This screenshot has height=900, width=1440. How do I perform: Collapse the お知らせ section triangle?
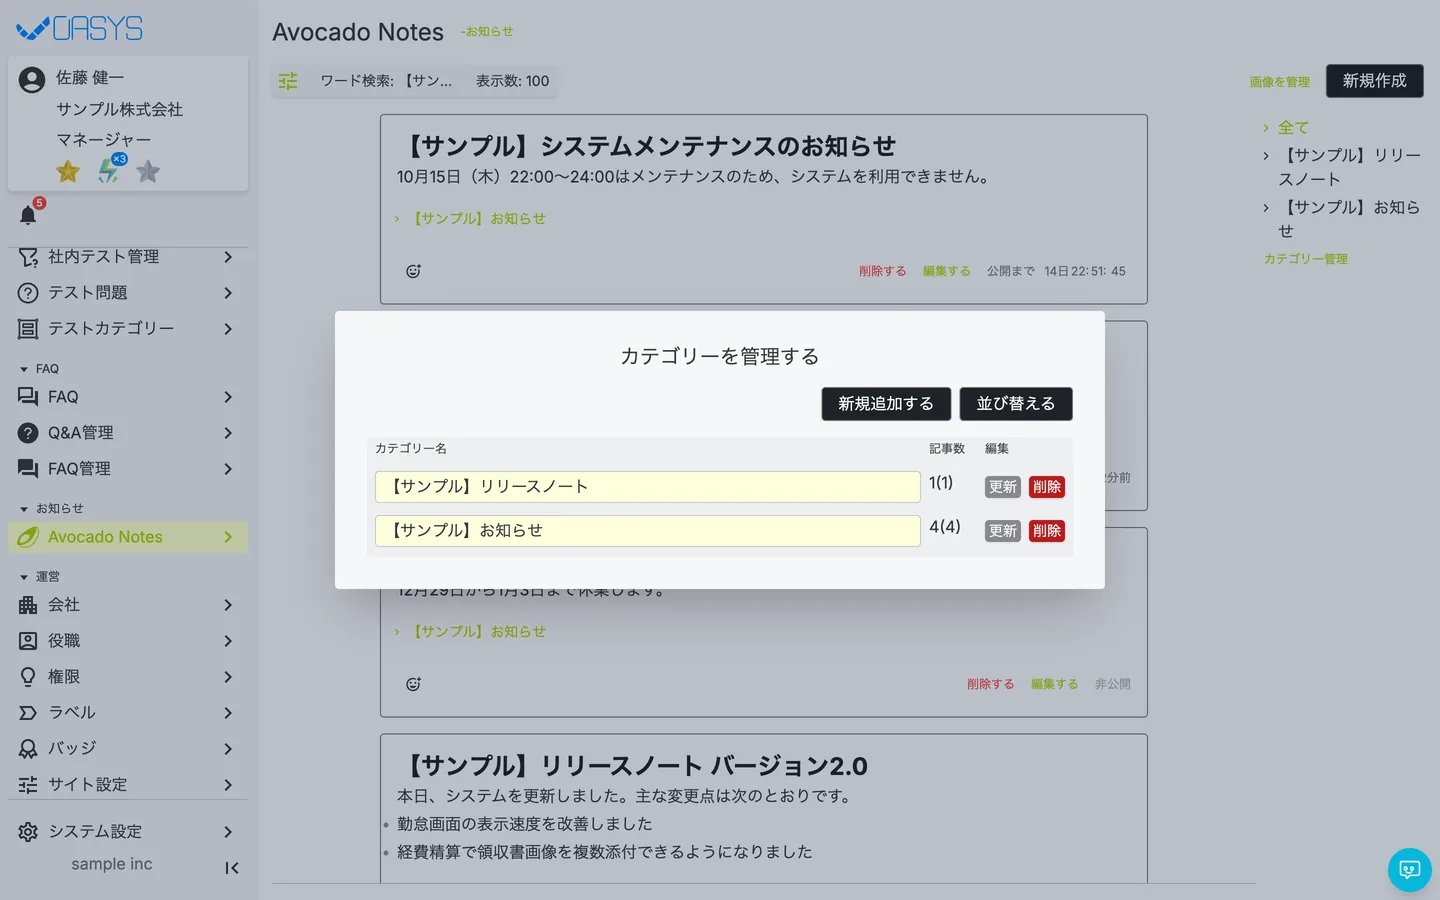(x=24, y=509)
